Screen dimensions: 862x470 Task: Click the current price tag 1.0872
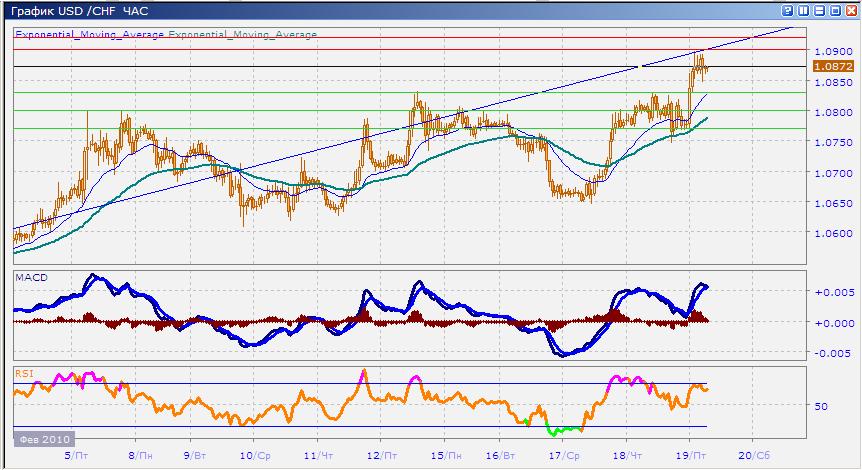833,66
